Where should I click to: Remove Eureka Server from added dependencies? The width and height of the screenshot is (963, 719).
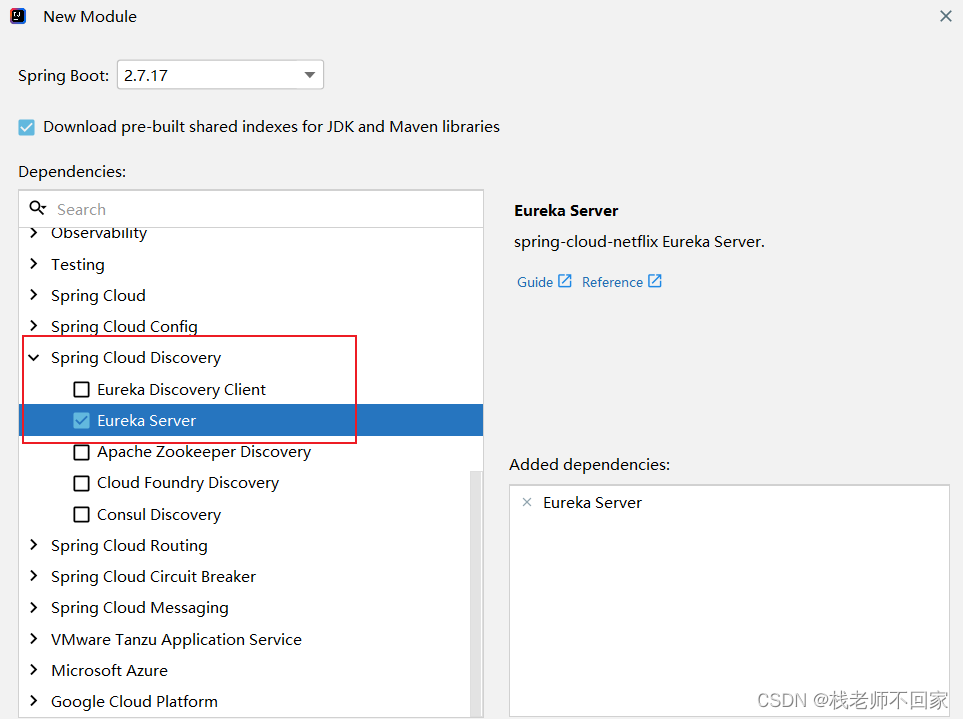coord(526,502)
